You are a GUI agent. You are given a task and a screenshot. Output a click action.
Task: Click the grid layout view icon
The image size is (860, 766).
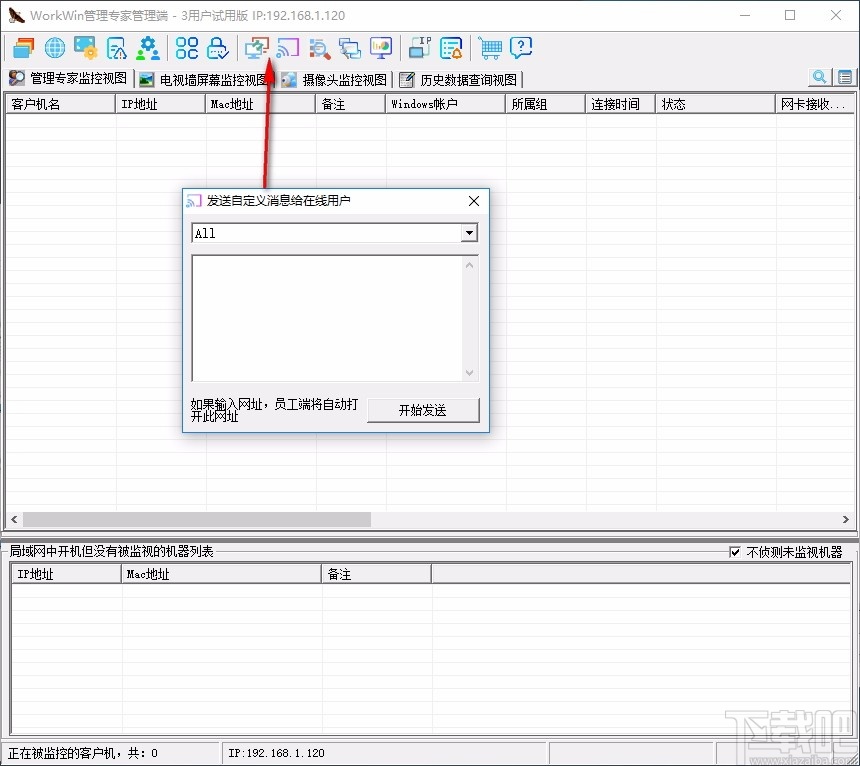click(185, 47)
